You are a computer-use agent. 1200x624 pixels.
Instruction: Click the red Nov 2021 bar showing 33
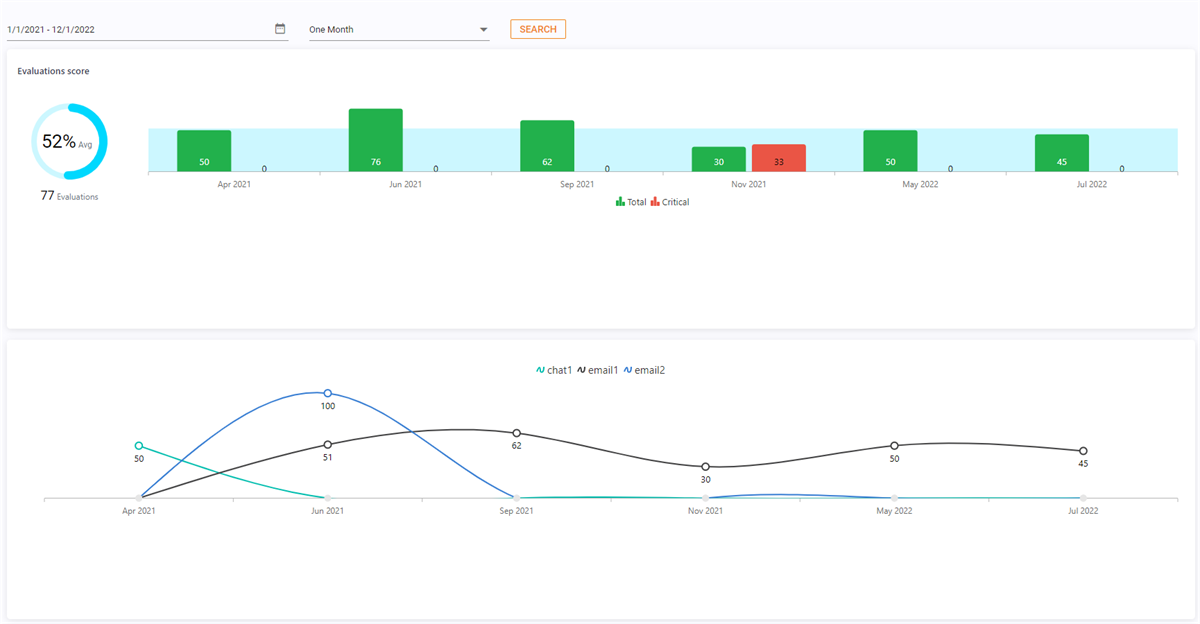coord(779,158)
